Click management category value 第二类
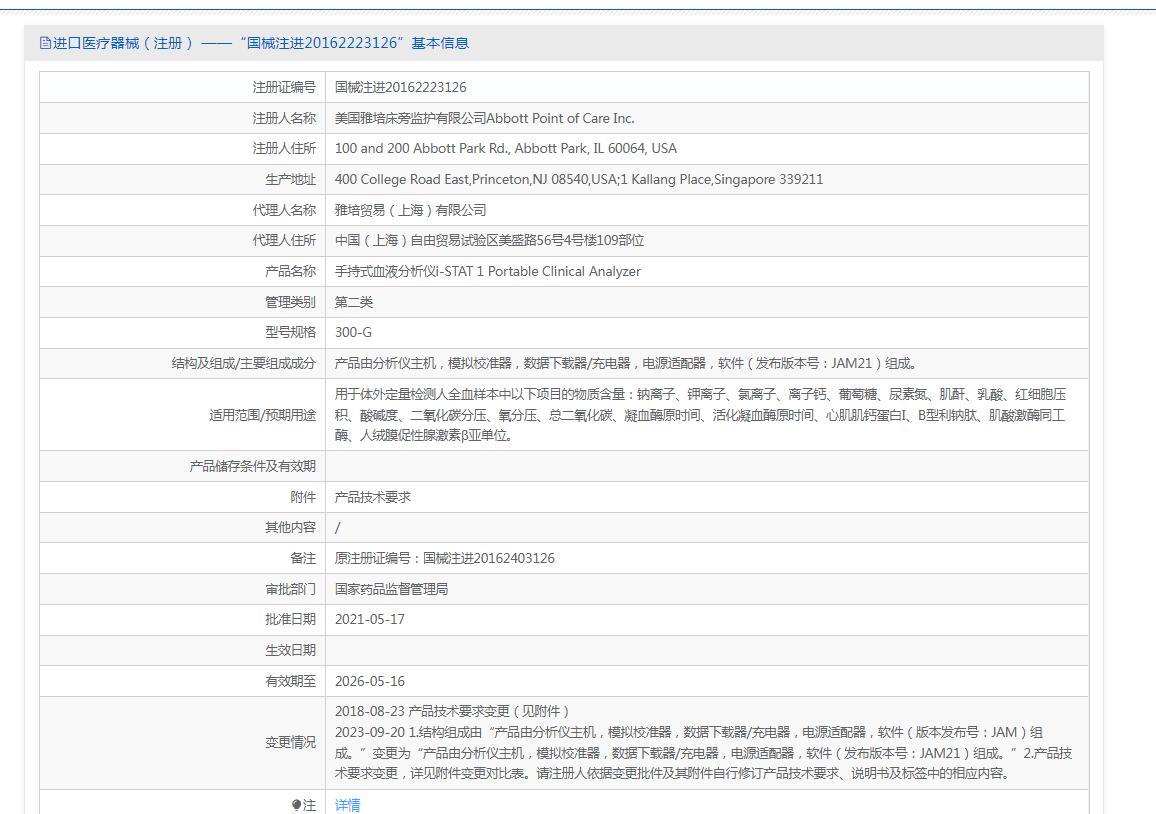 [354, 302]
